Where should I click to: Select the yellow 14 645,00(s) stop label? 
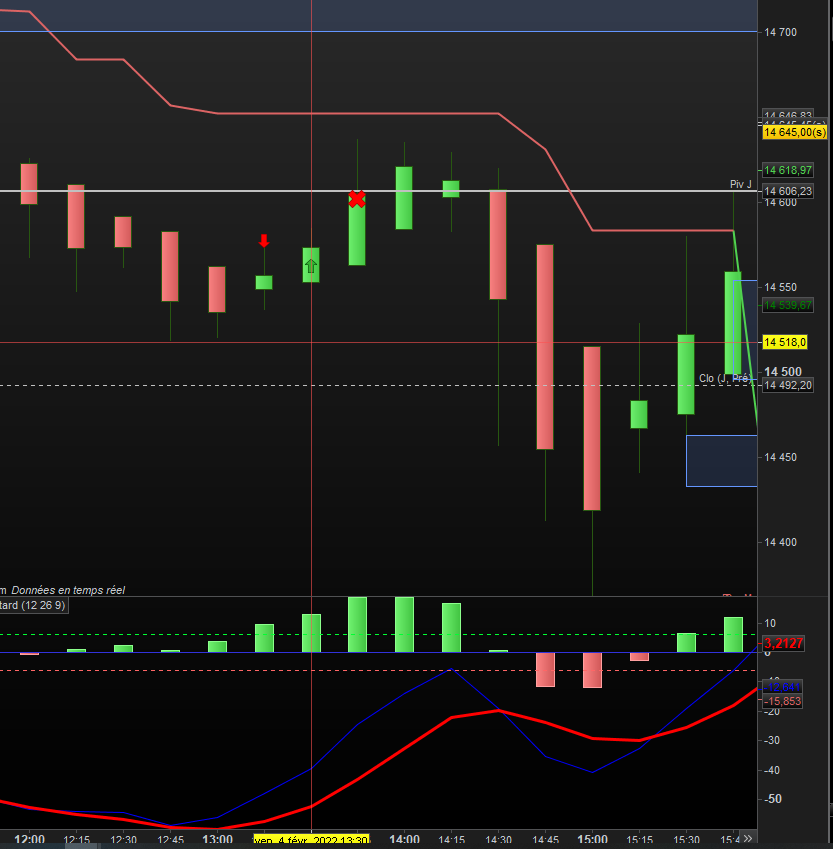coord(795,132)
